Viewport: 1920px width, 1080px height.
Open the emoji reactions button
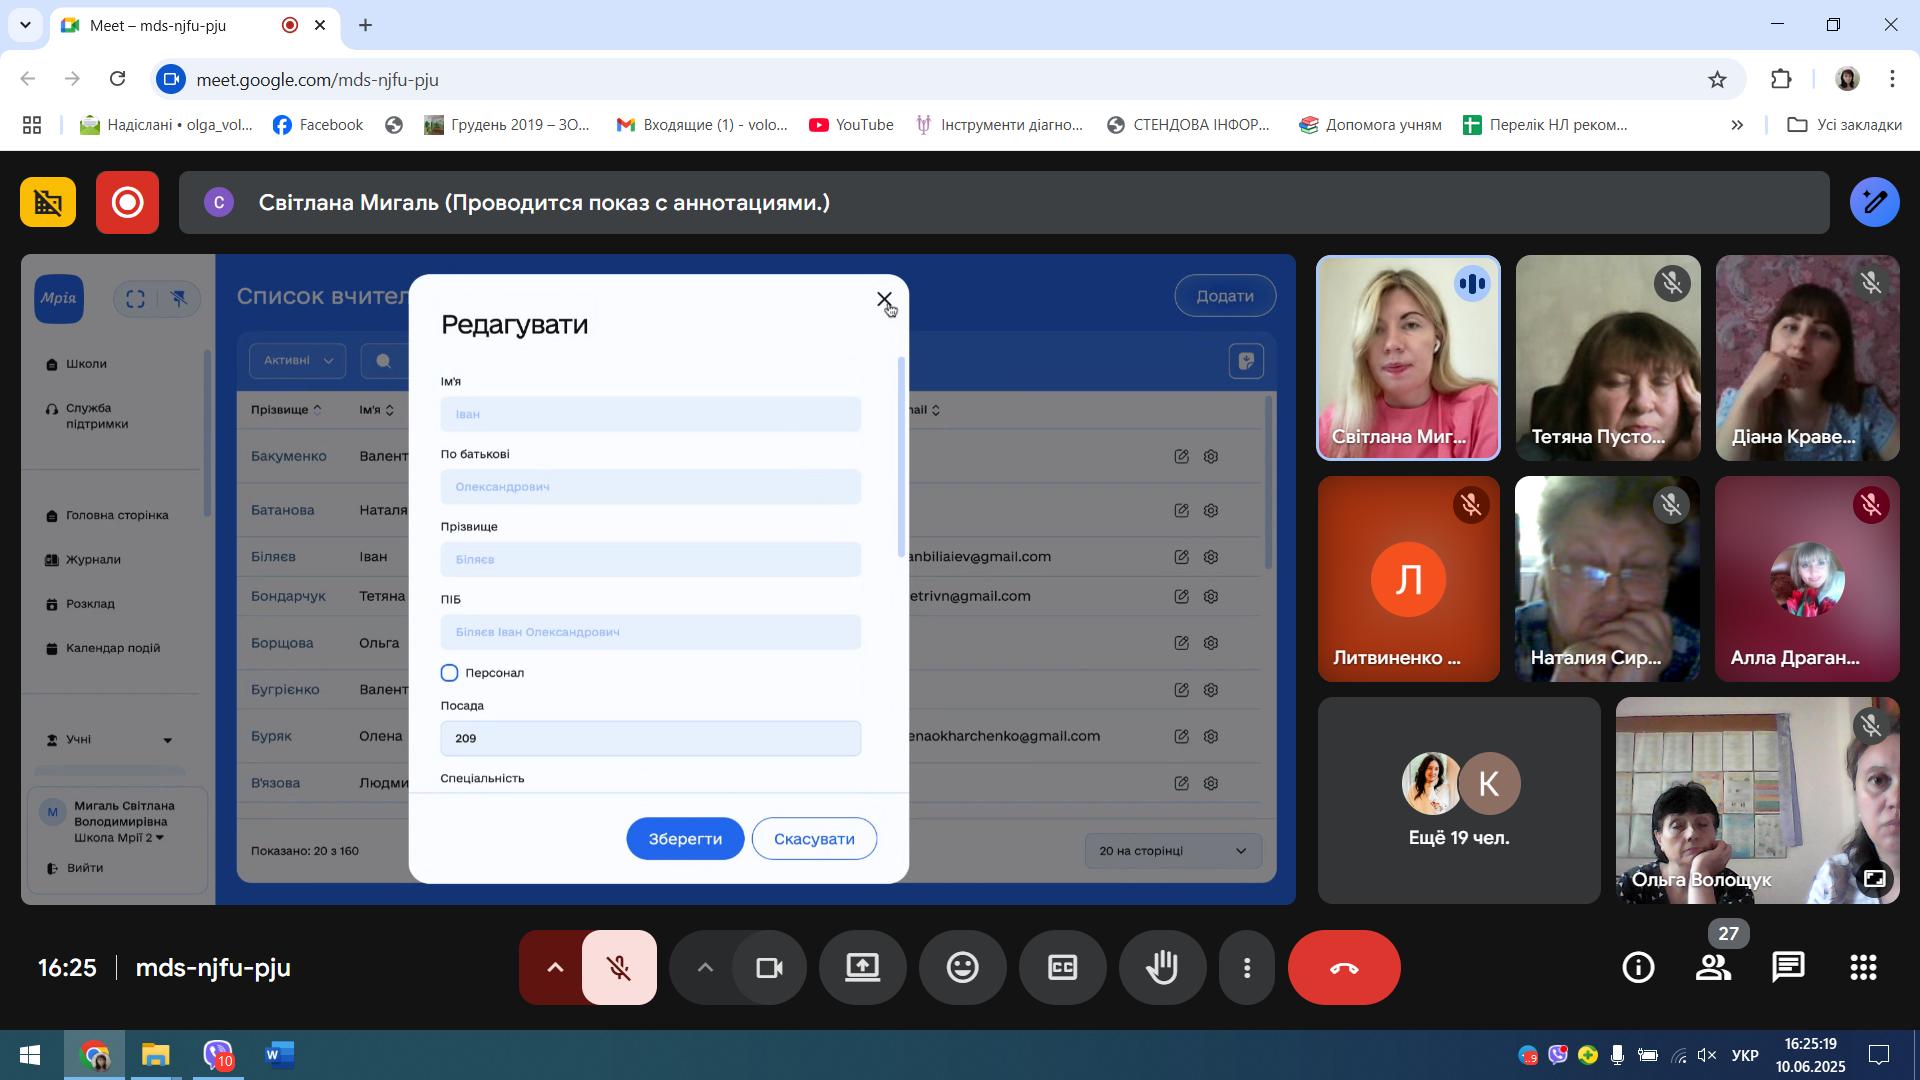[963, 968]
